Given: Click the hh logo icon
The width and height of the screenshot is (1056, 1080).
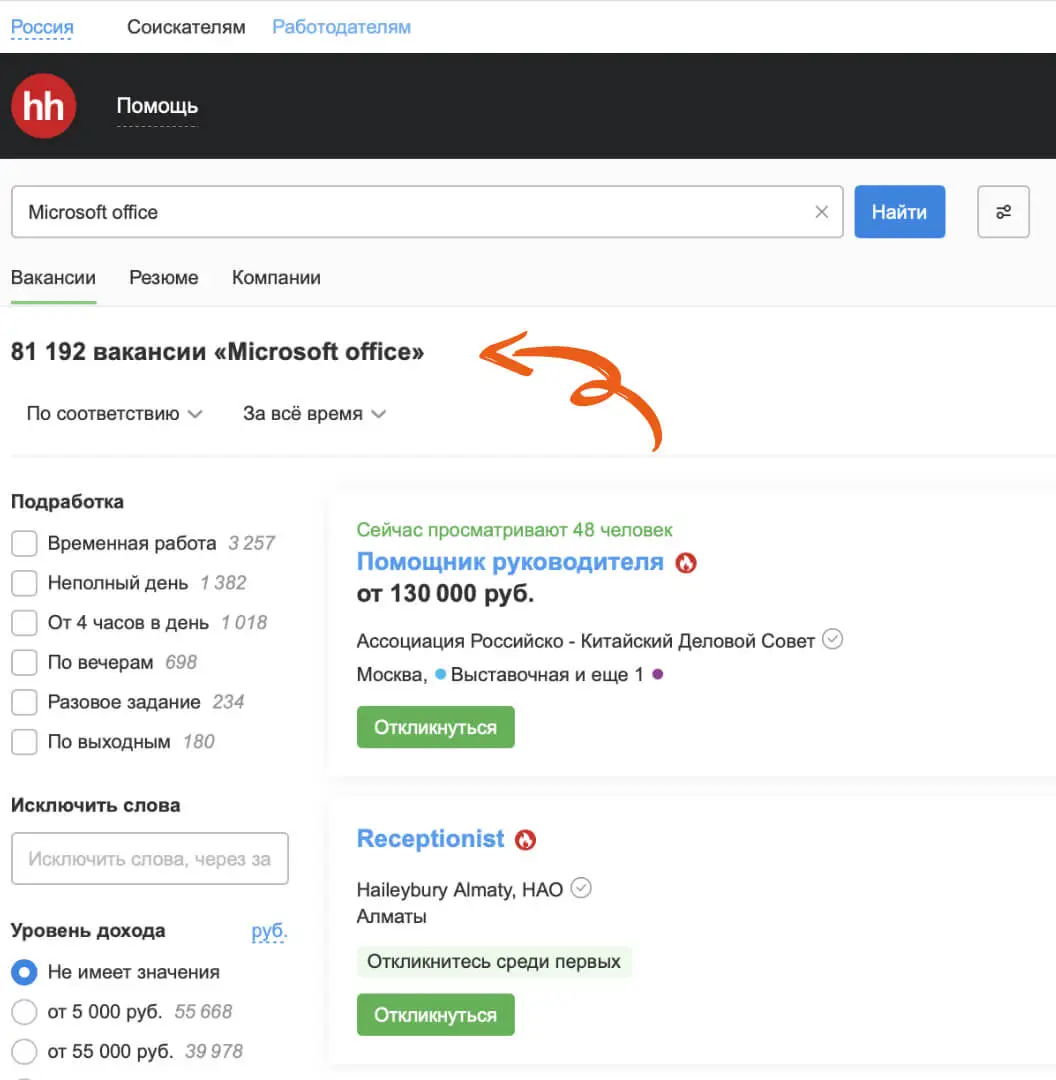Looking at the screenshot, I should click(x=43, y=106).
